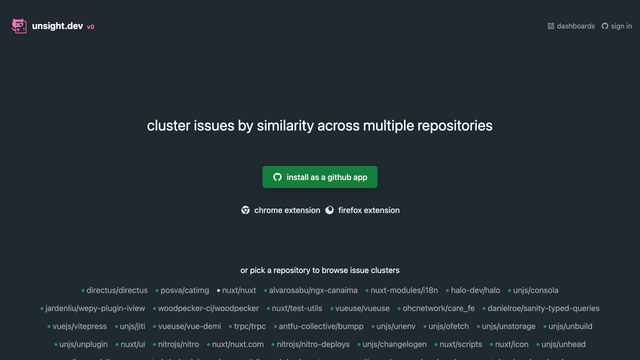
Task: Browse danielroe/sanity-typed-queries clusters
Action: tap(543, 308)
